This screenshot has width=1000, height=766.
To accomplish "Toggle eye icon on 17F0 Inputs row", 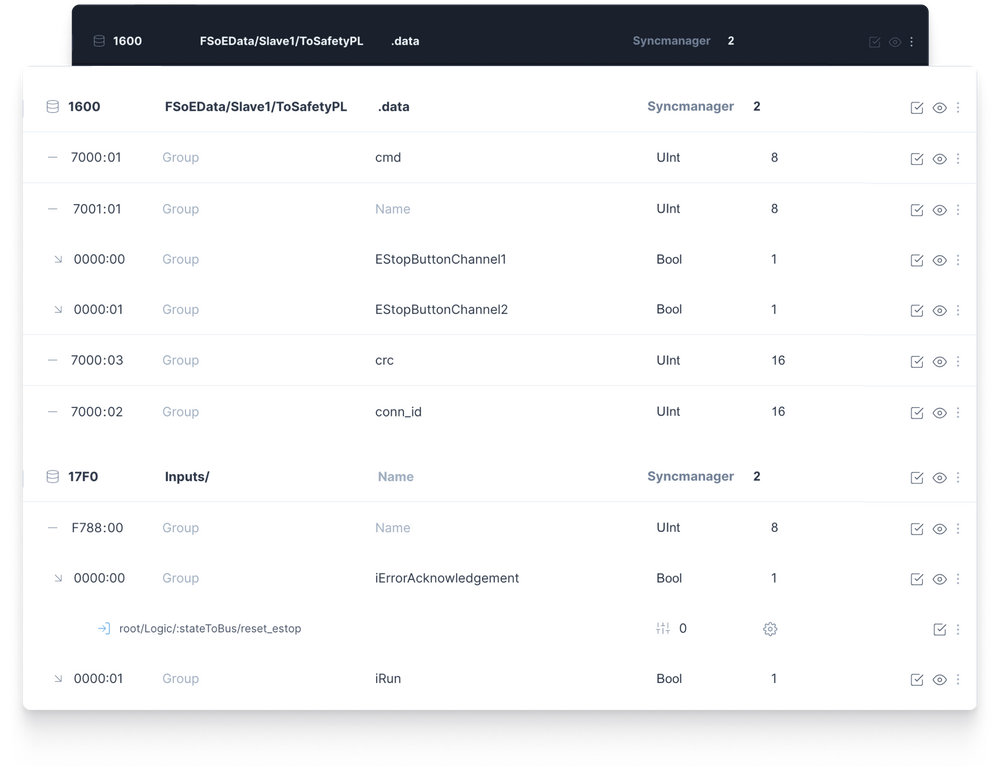I will coord(939,478).
